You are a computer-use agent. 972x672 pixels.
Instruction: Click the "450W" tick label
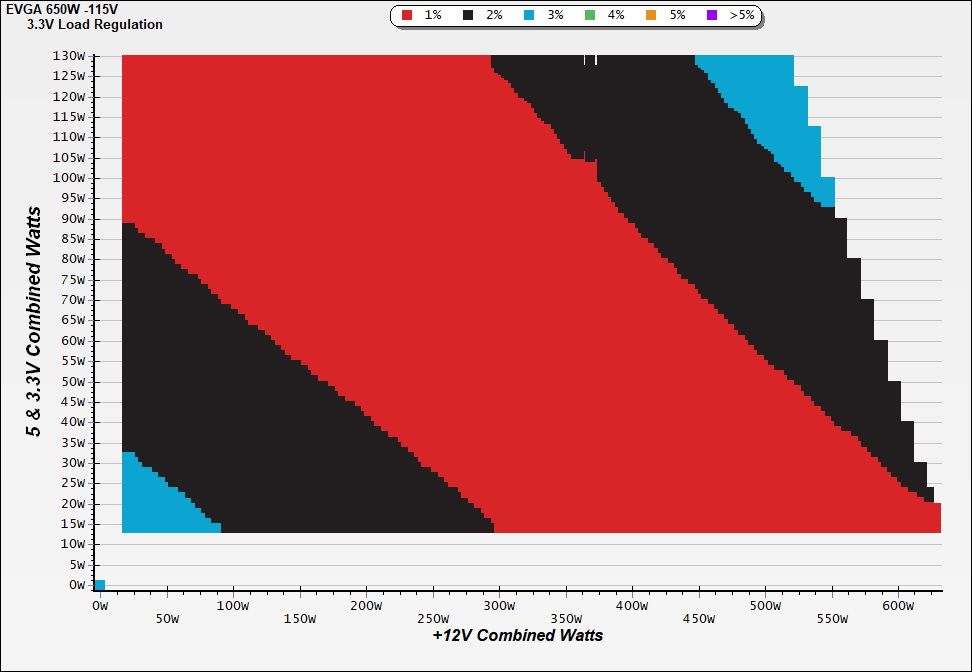pos(699,619)
